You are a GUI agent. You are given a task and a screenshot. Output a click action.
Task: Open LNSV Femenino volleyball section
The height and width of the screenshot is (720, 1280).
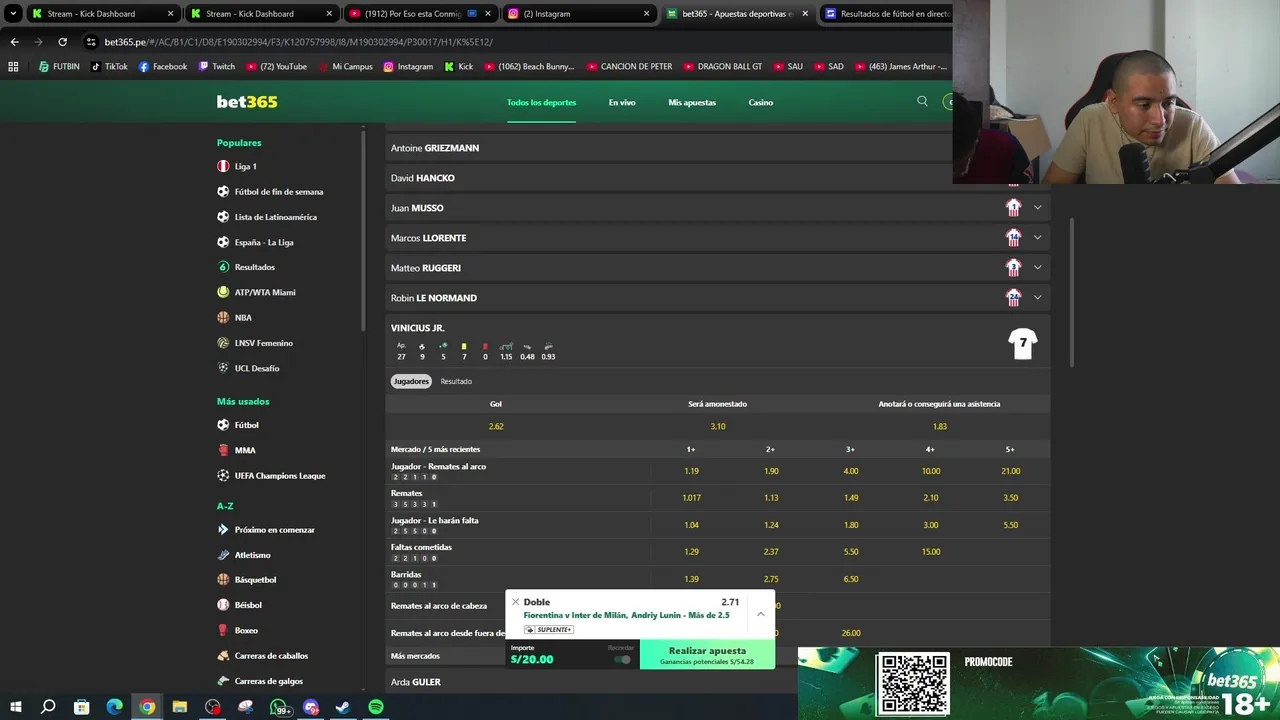tap(263, 343)
